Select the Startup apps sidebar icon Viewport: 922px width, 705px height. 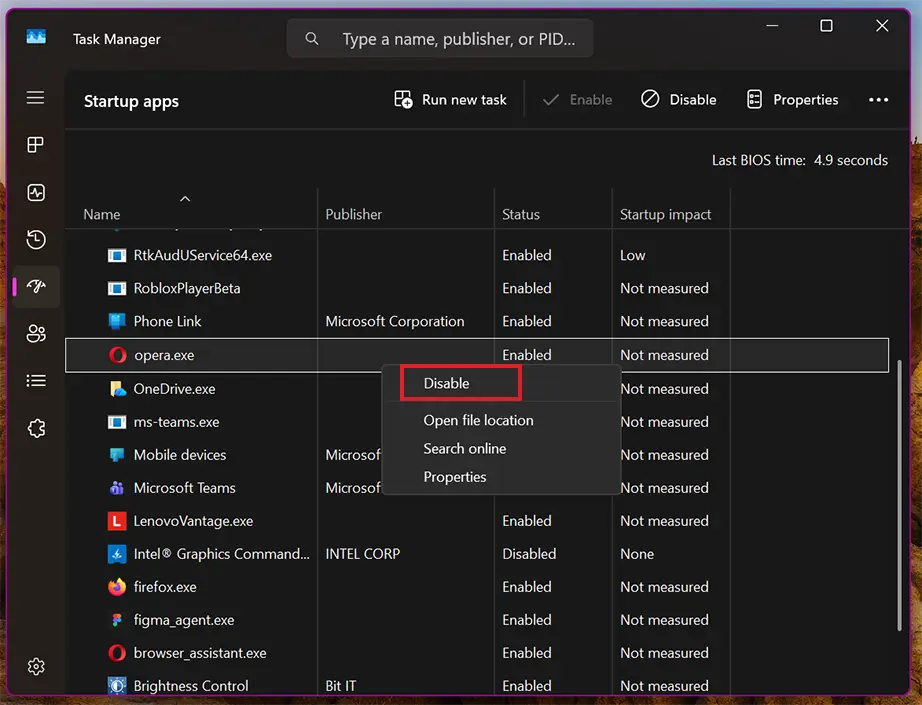click(x=36, y=286)
